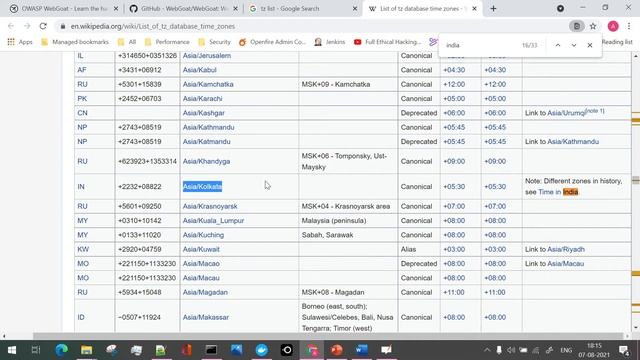
Task: Open the Chrome profile avatar
Action: [613, 26]
